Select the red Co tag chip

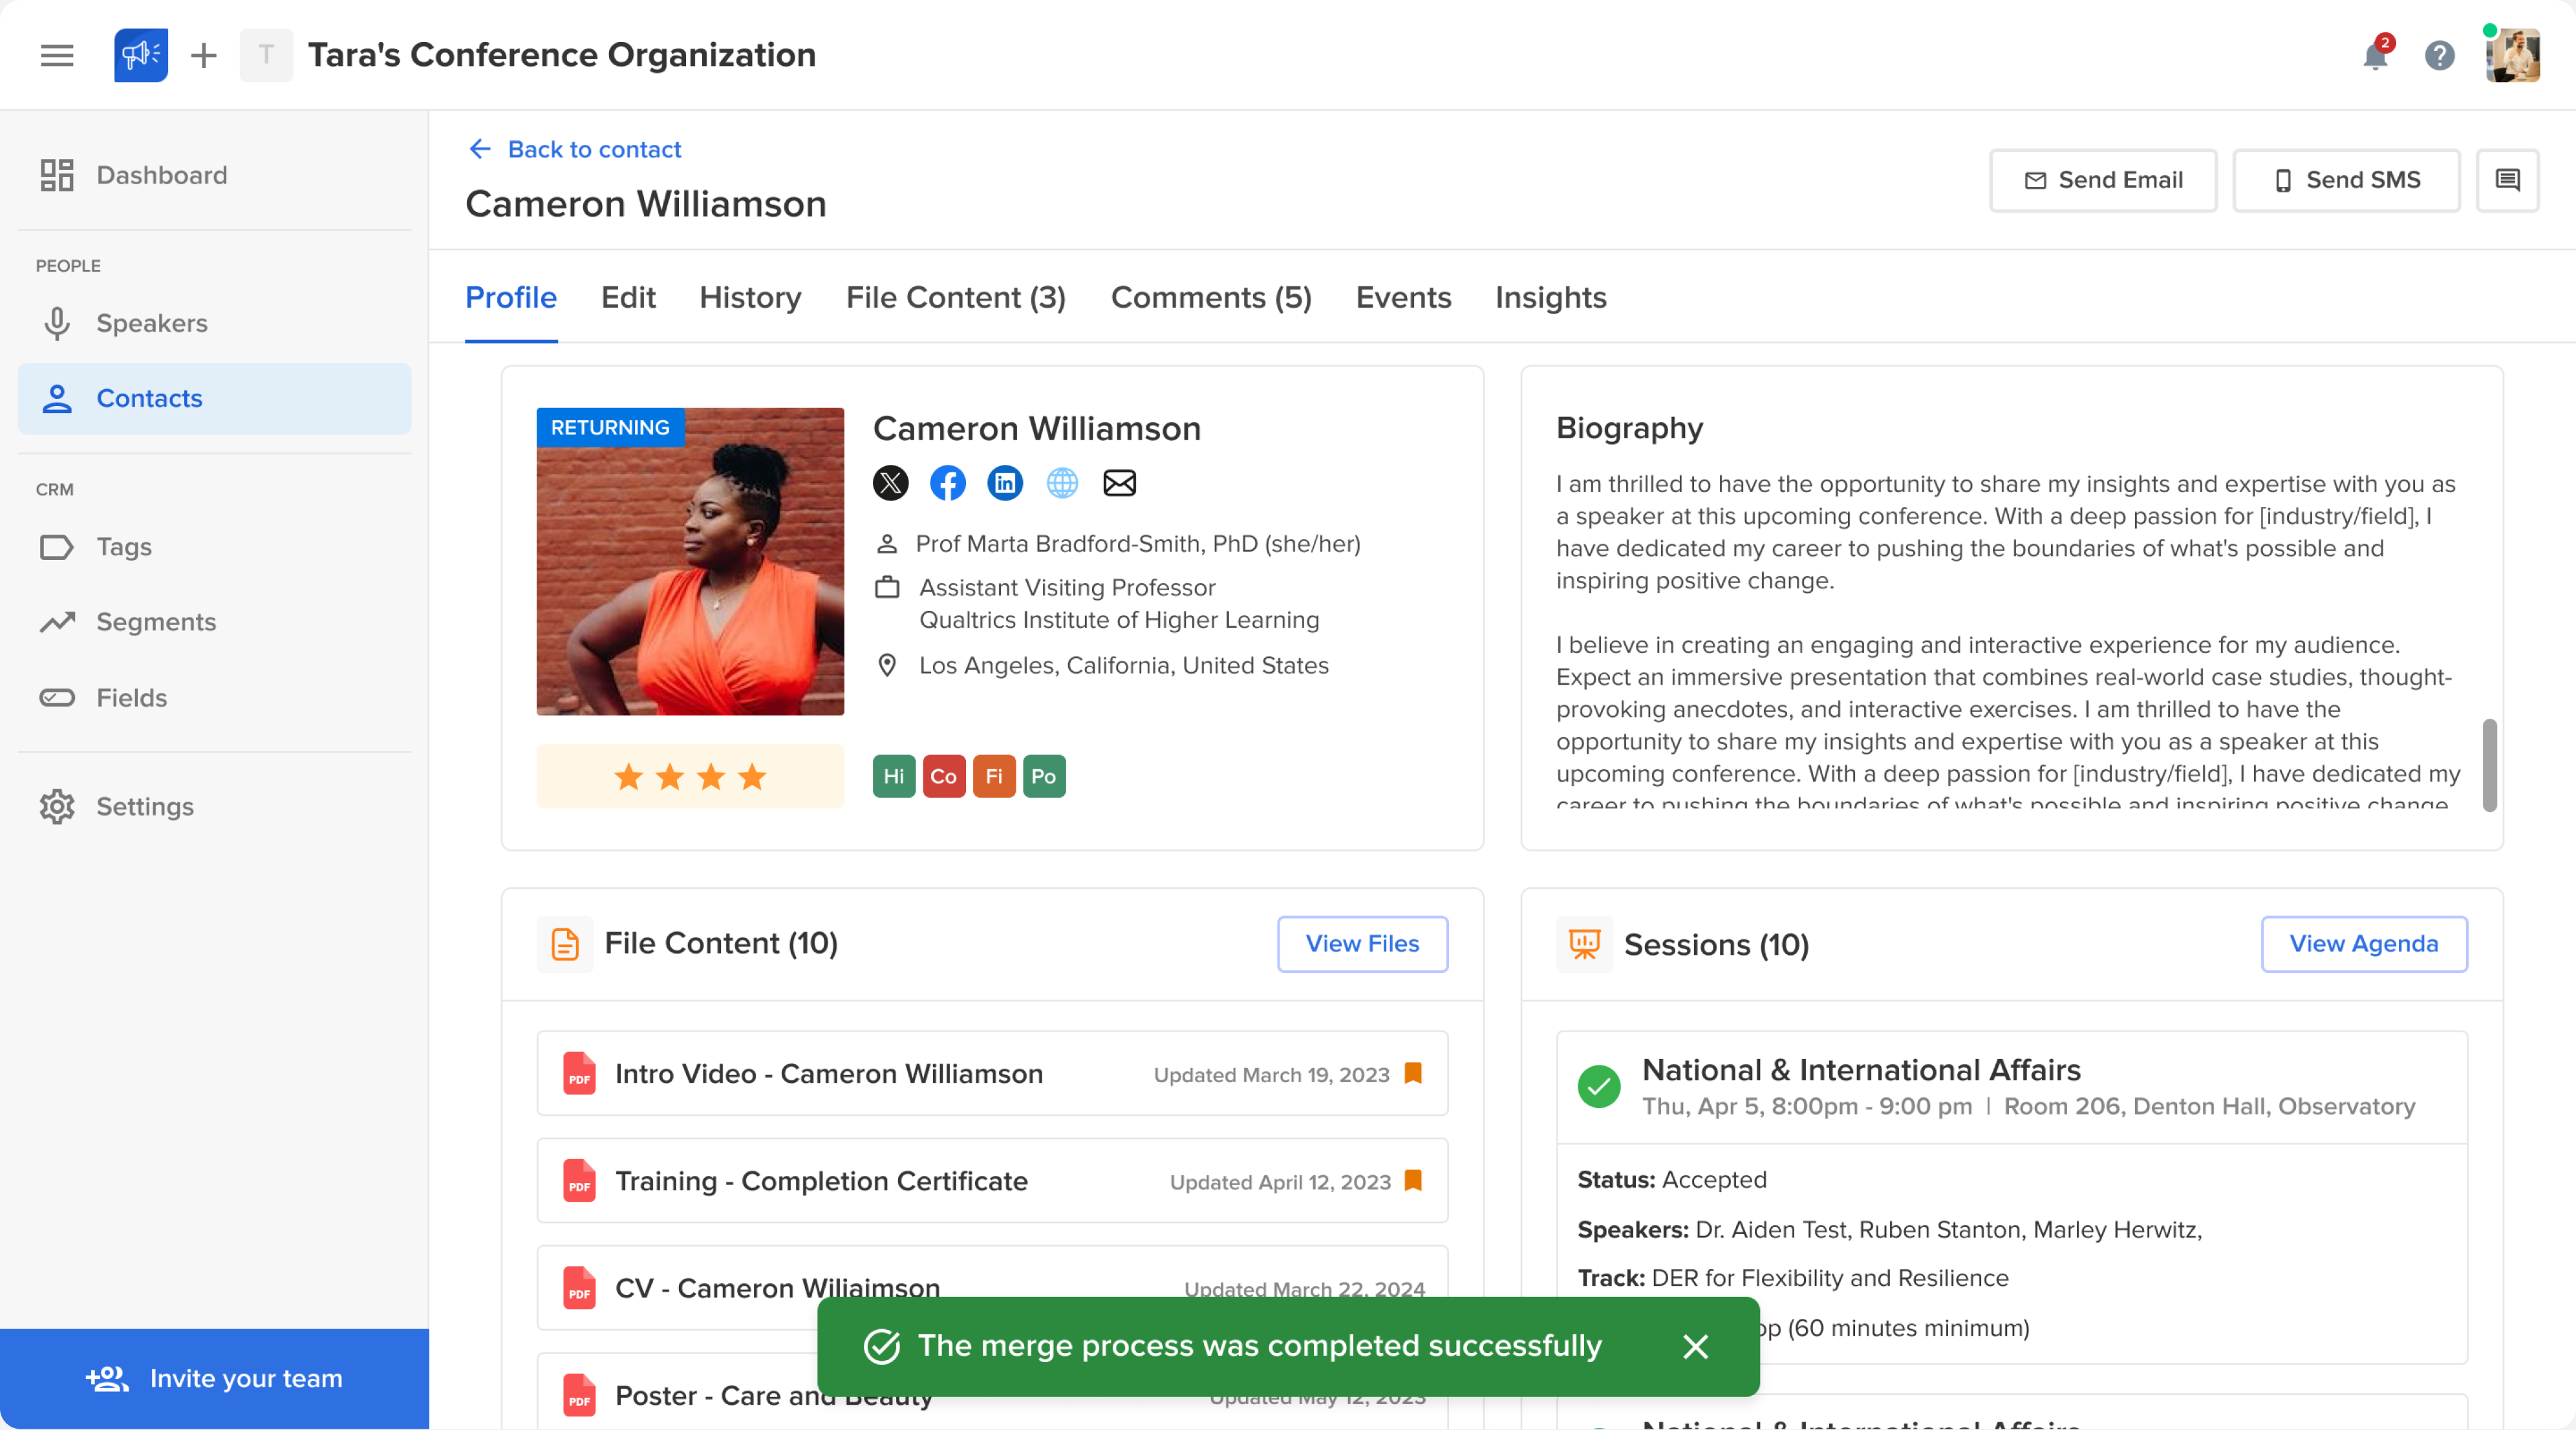tap(943, 776)
